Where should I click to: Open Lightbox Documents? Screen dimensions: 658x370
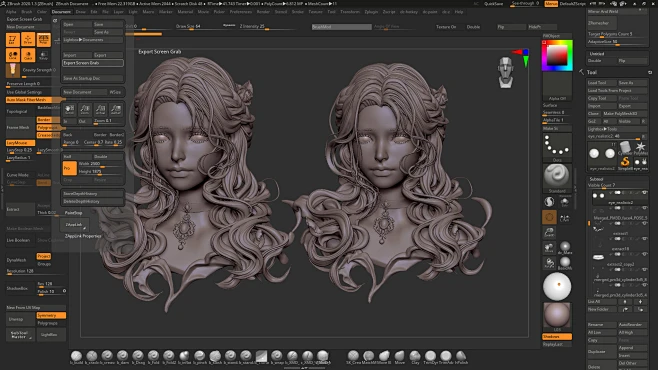(93, 40)
